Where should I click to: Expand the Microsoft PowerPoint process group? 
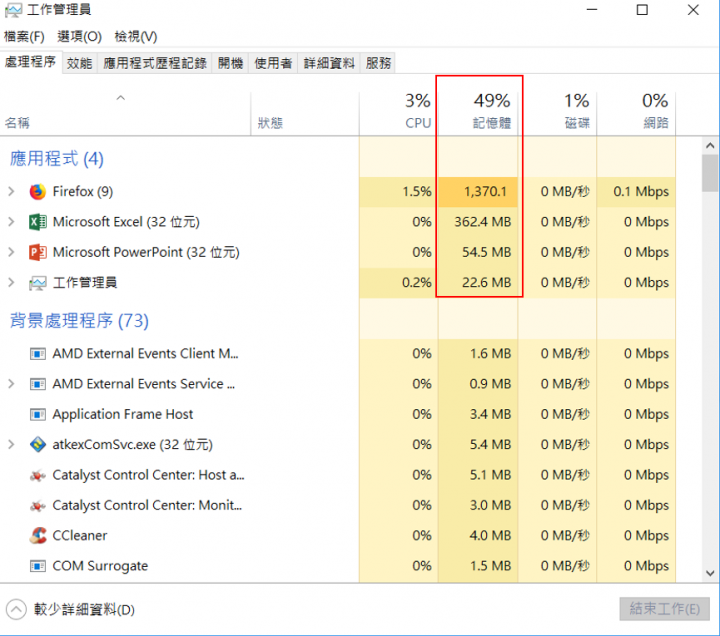pos(11,252)
